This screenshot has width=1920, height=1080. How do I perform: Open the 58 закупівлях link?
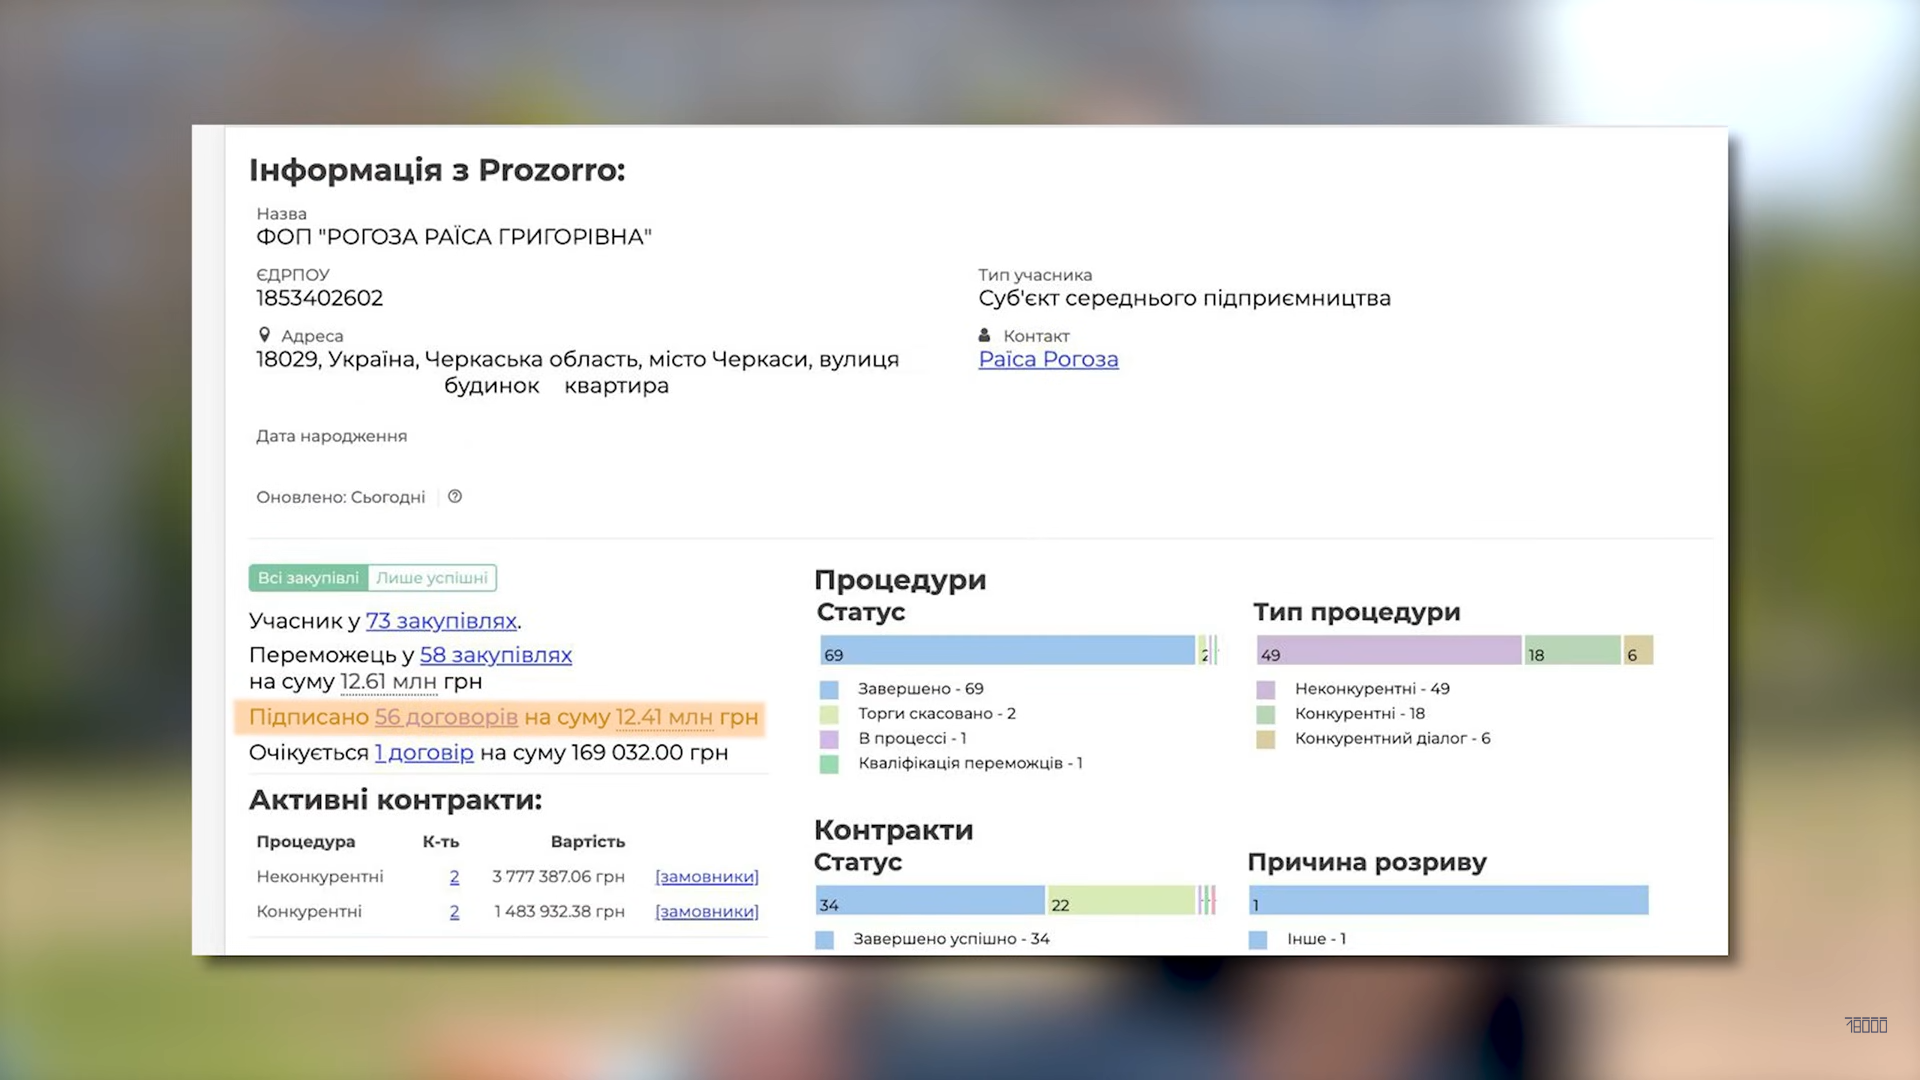tap(495, 655)
